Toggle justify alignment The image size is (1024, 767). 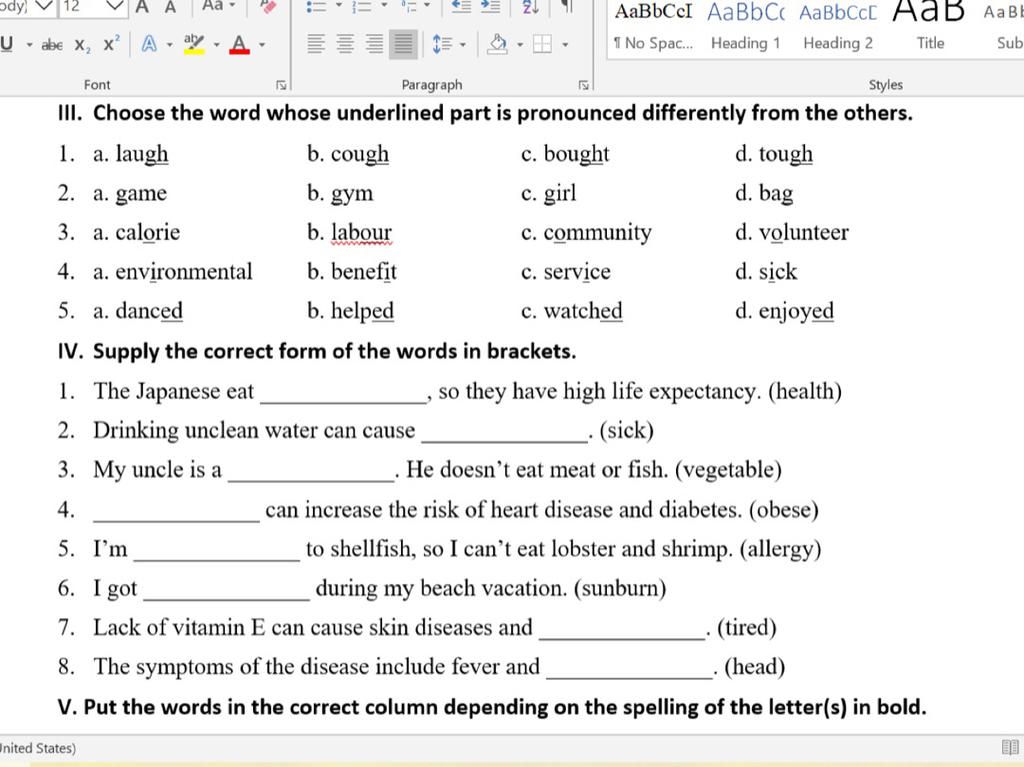403,44
